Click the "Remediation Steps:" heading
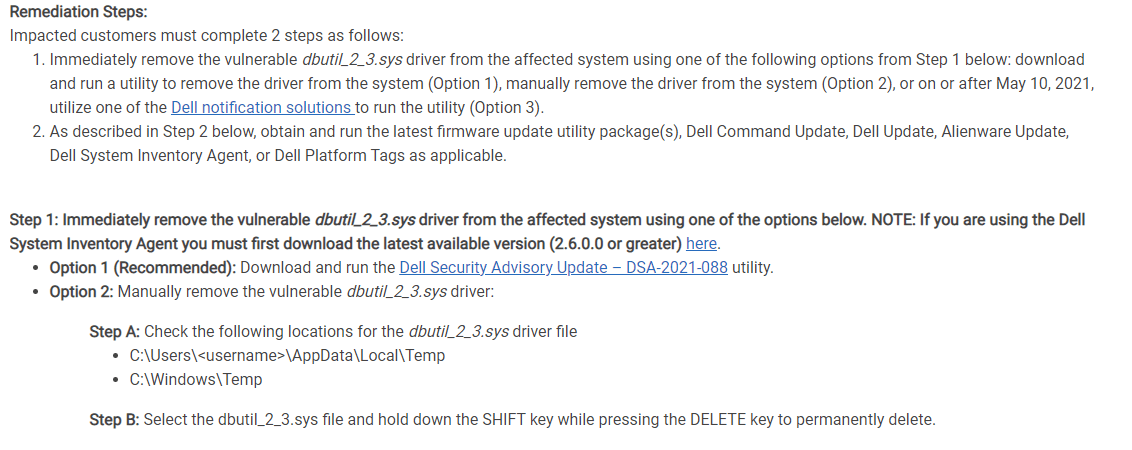The image size is (1132, 450). 79,12
